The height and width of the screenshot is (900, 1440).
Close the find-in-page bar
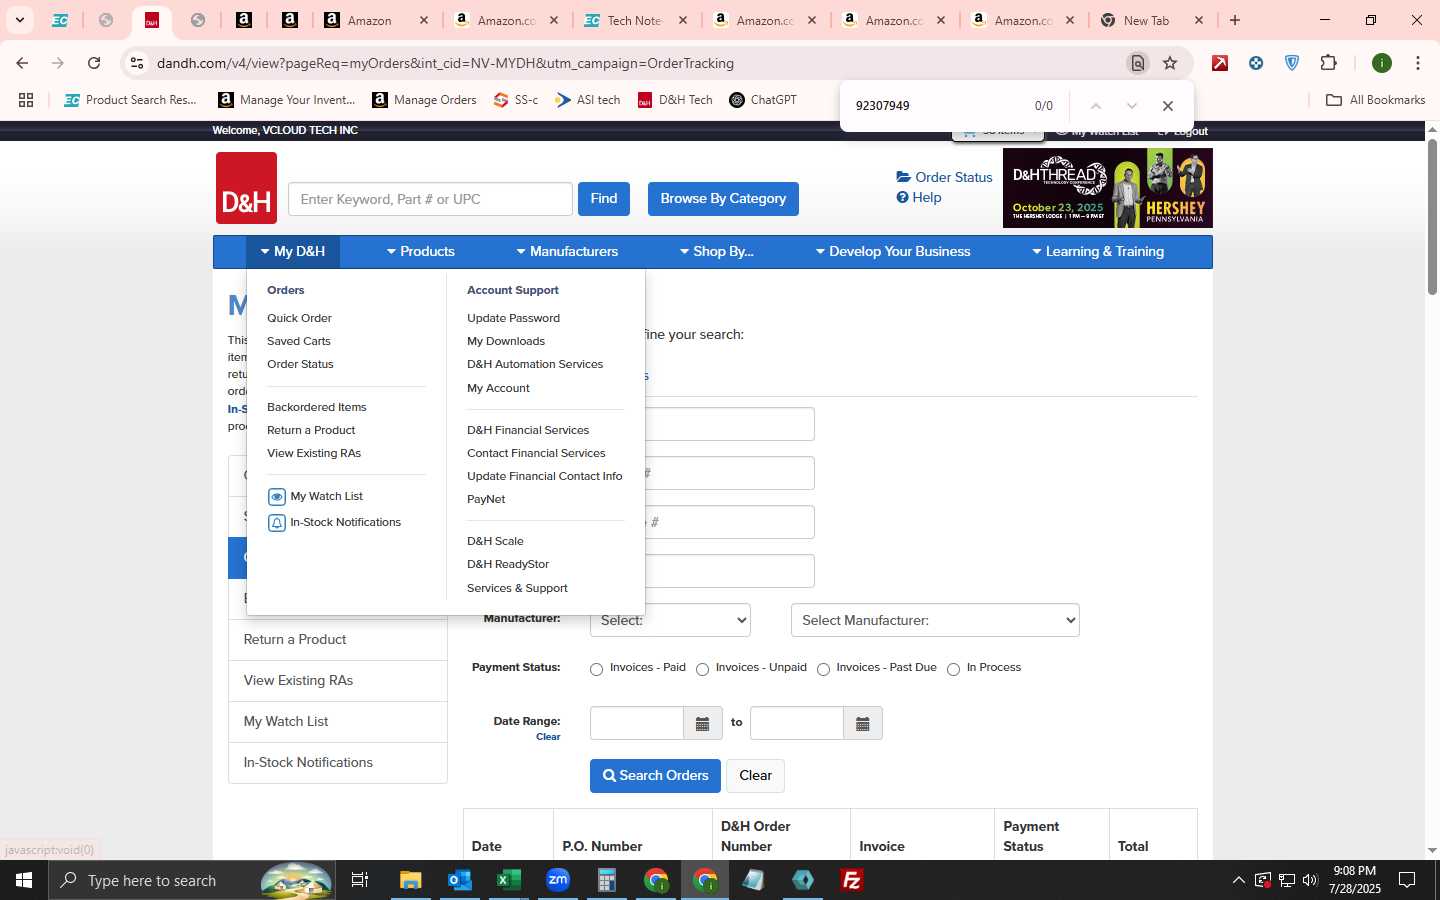pos(1167,106)
